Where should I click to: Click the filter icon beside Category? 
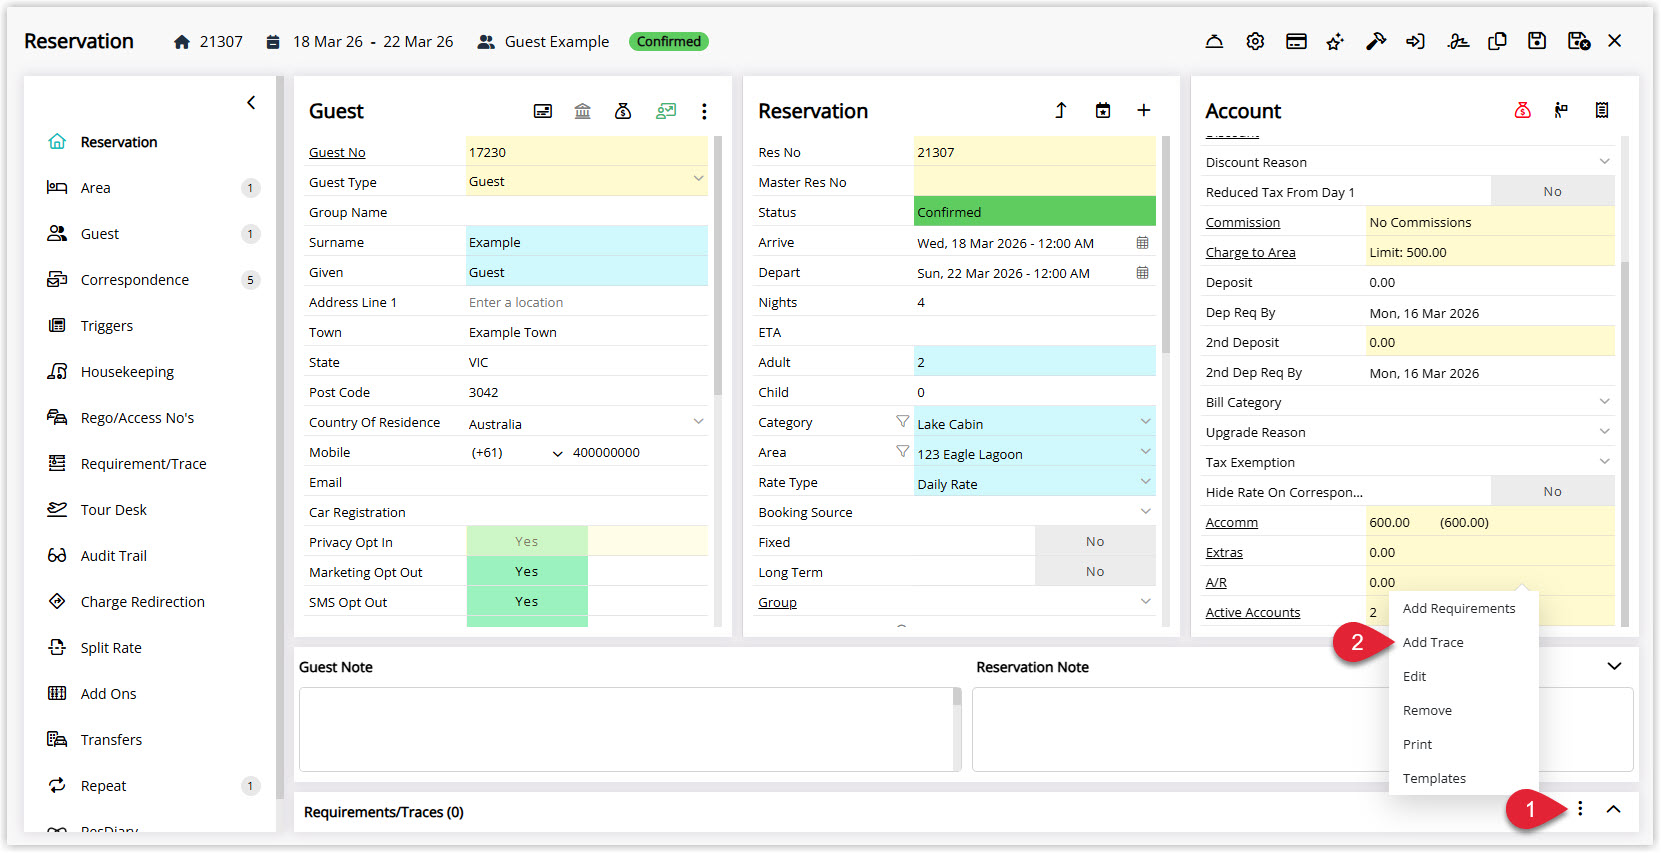[x=903, y=422]
